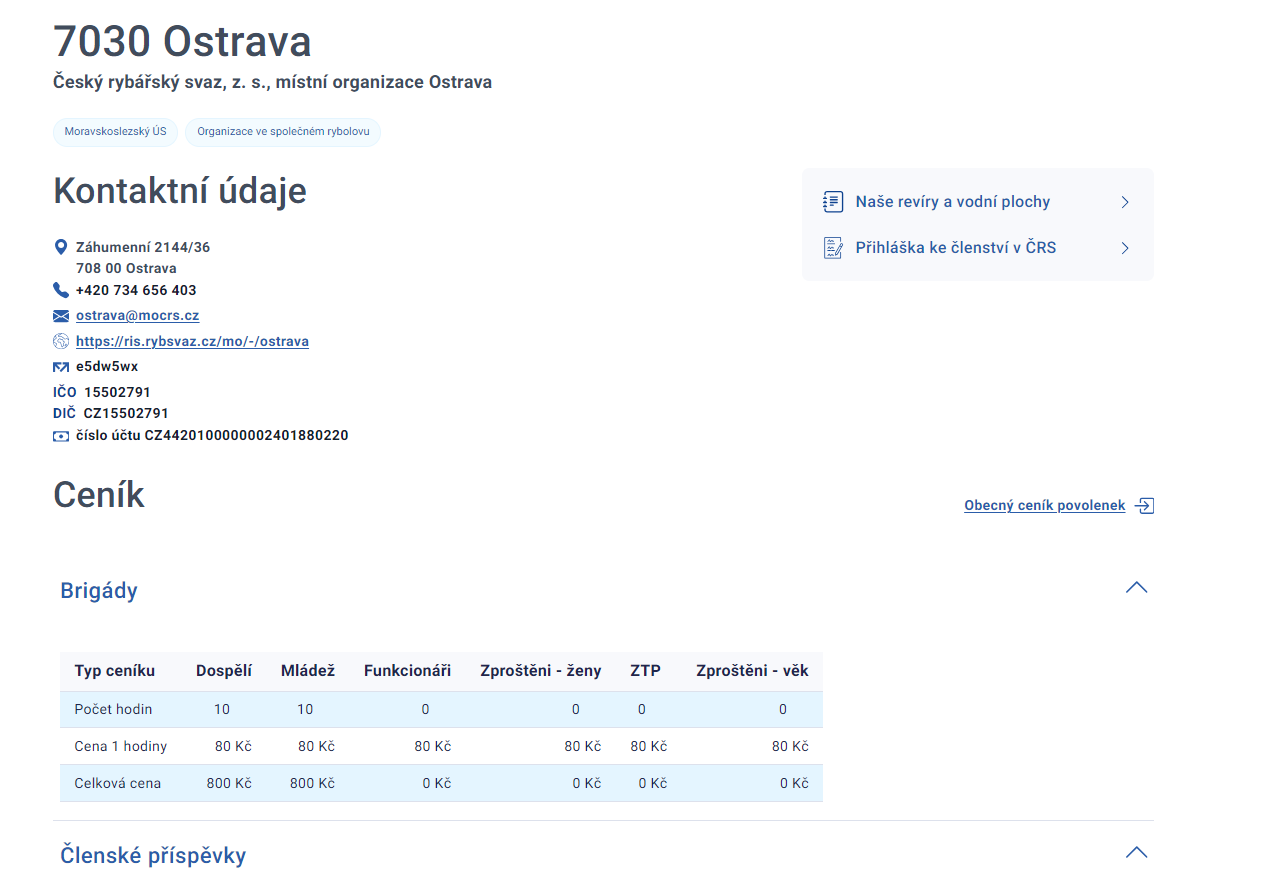1276x885 pixels.
Task: Click the IČO value 15502791
Action: tap(117, 392)
